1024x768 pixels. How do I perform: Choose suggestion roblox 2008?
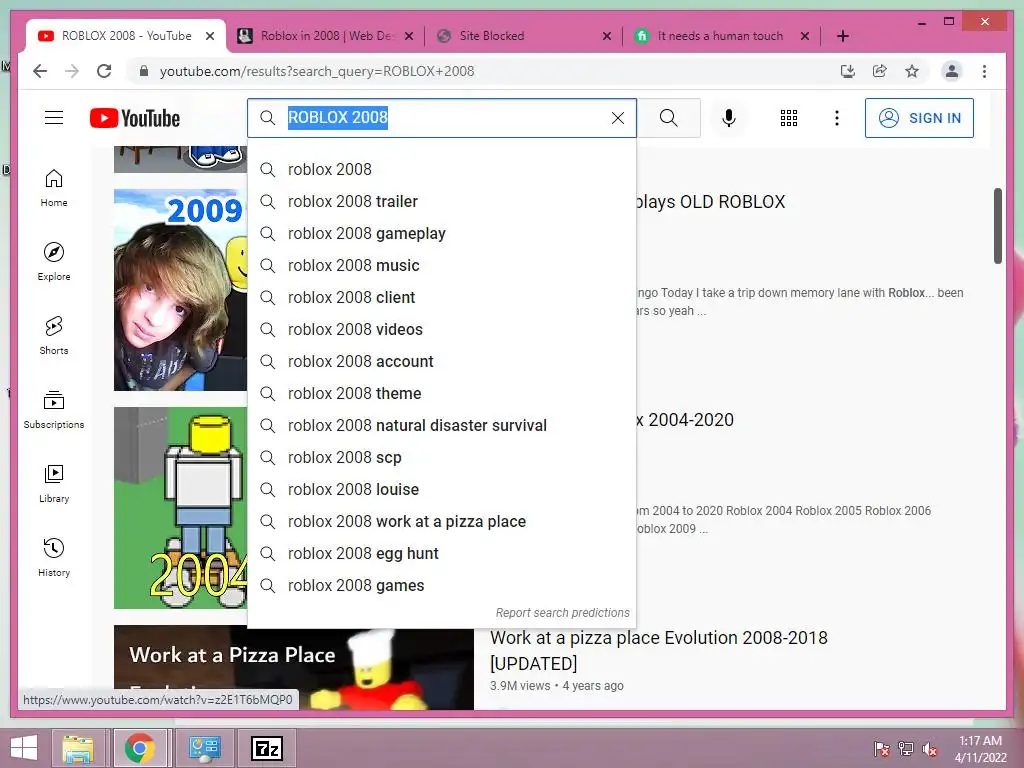pyautogui.click(x=442, y=169)
